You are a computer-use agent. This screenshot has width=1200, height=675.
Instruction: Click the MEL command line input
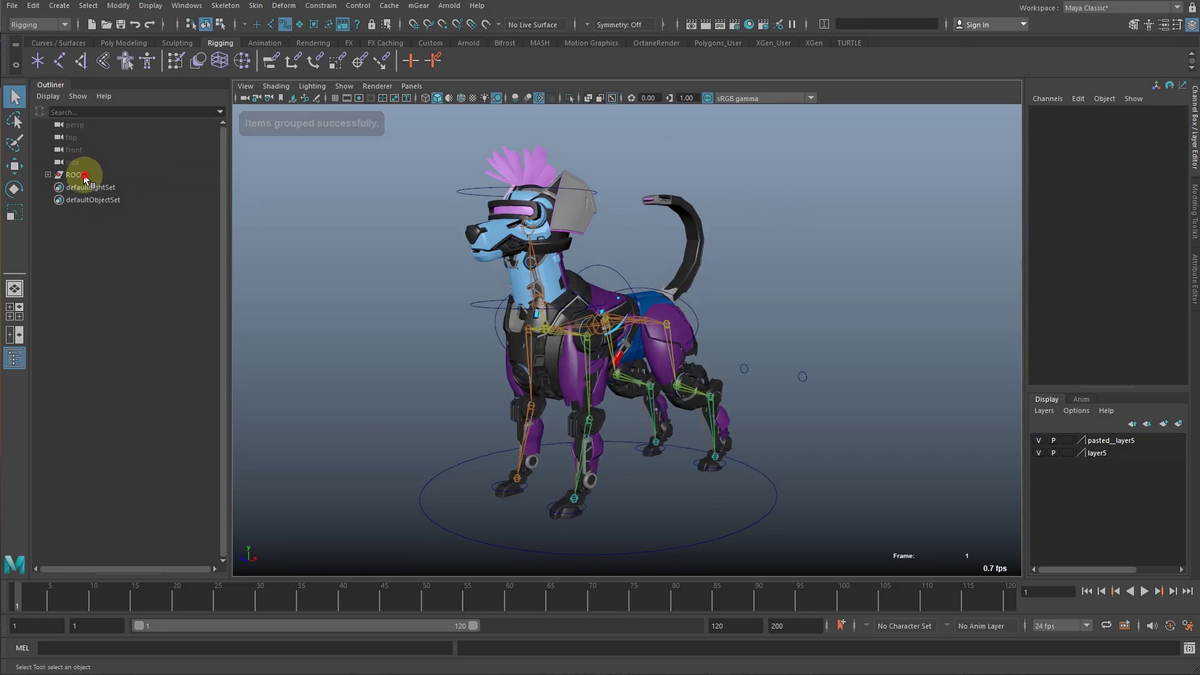(244, 648)
